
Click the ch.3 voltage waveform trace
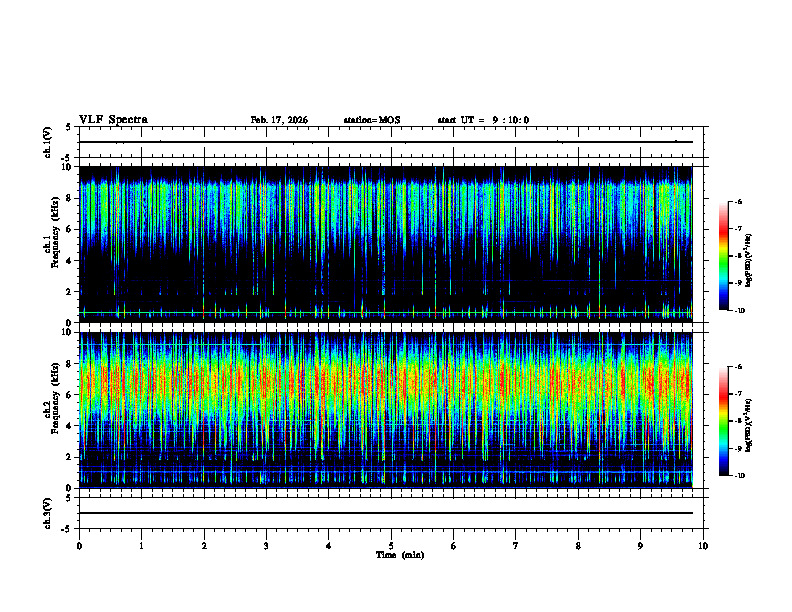[386, 513]
